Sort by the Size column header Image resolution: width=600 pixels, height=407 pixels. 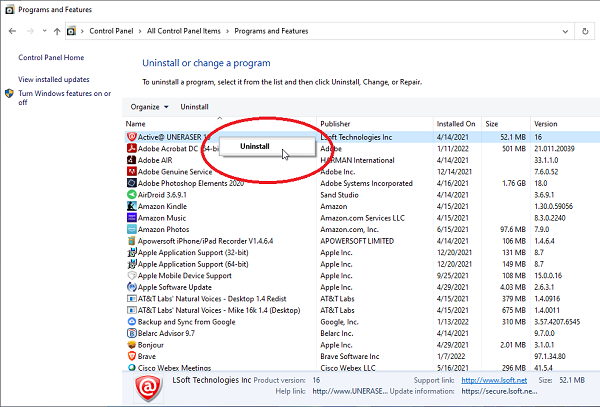492,124
